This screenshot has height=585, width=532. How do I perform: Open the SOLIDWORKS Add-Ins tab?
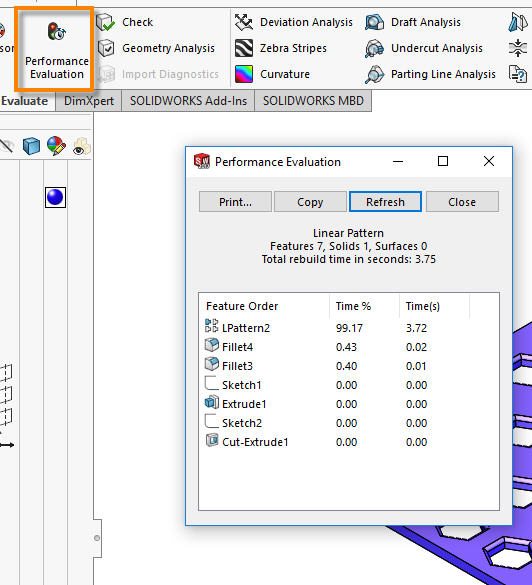(x=188, y=101)
